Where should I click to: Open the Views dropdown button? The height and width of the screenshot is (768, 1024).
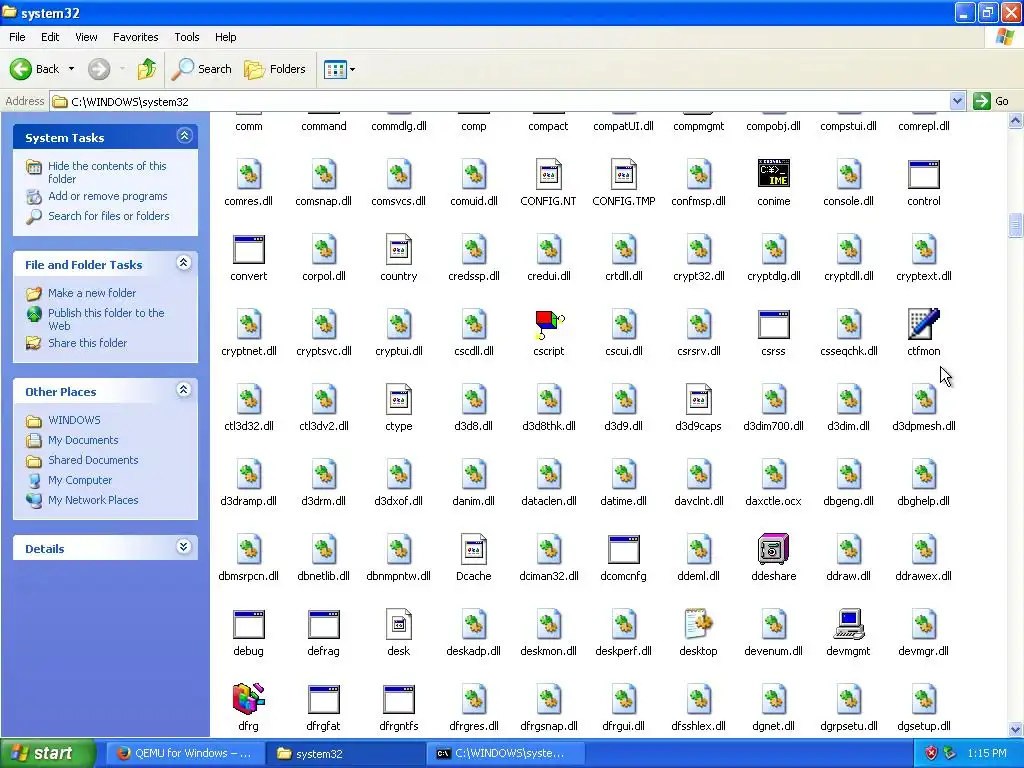(340, 69)
